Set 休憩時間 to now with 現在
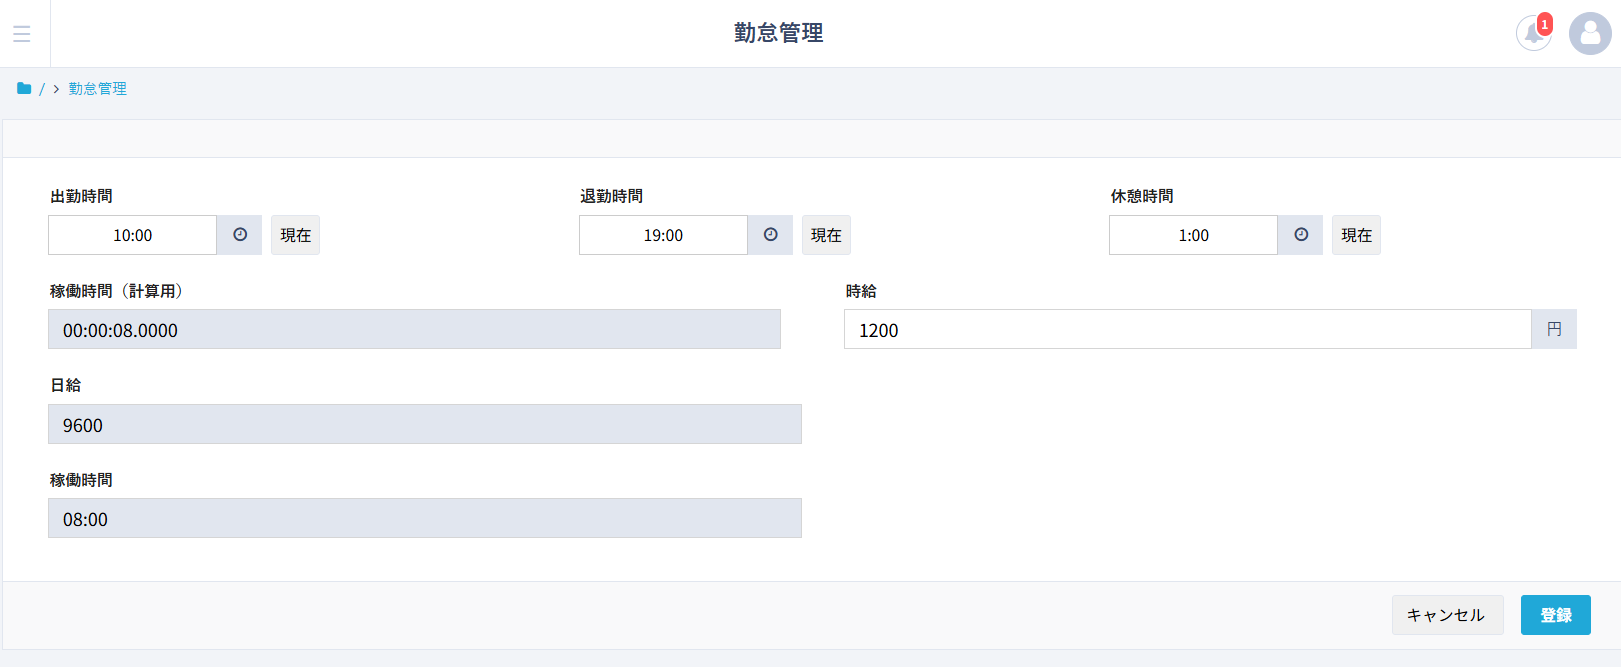This screenshot has width=1621, height=667. tap(1356, 235)
